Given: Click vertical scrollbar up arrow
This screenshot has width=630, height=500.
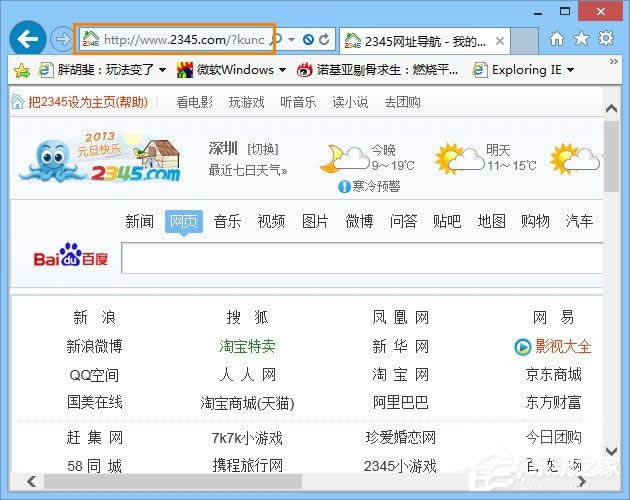Looking at the screenshot, I should [612, 108].
